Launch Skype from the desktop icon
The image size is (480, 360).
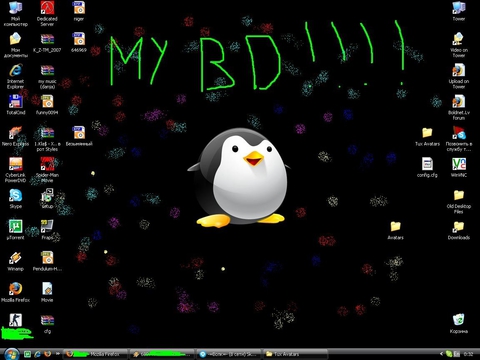[x=15, y=199]
